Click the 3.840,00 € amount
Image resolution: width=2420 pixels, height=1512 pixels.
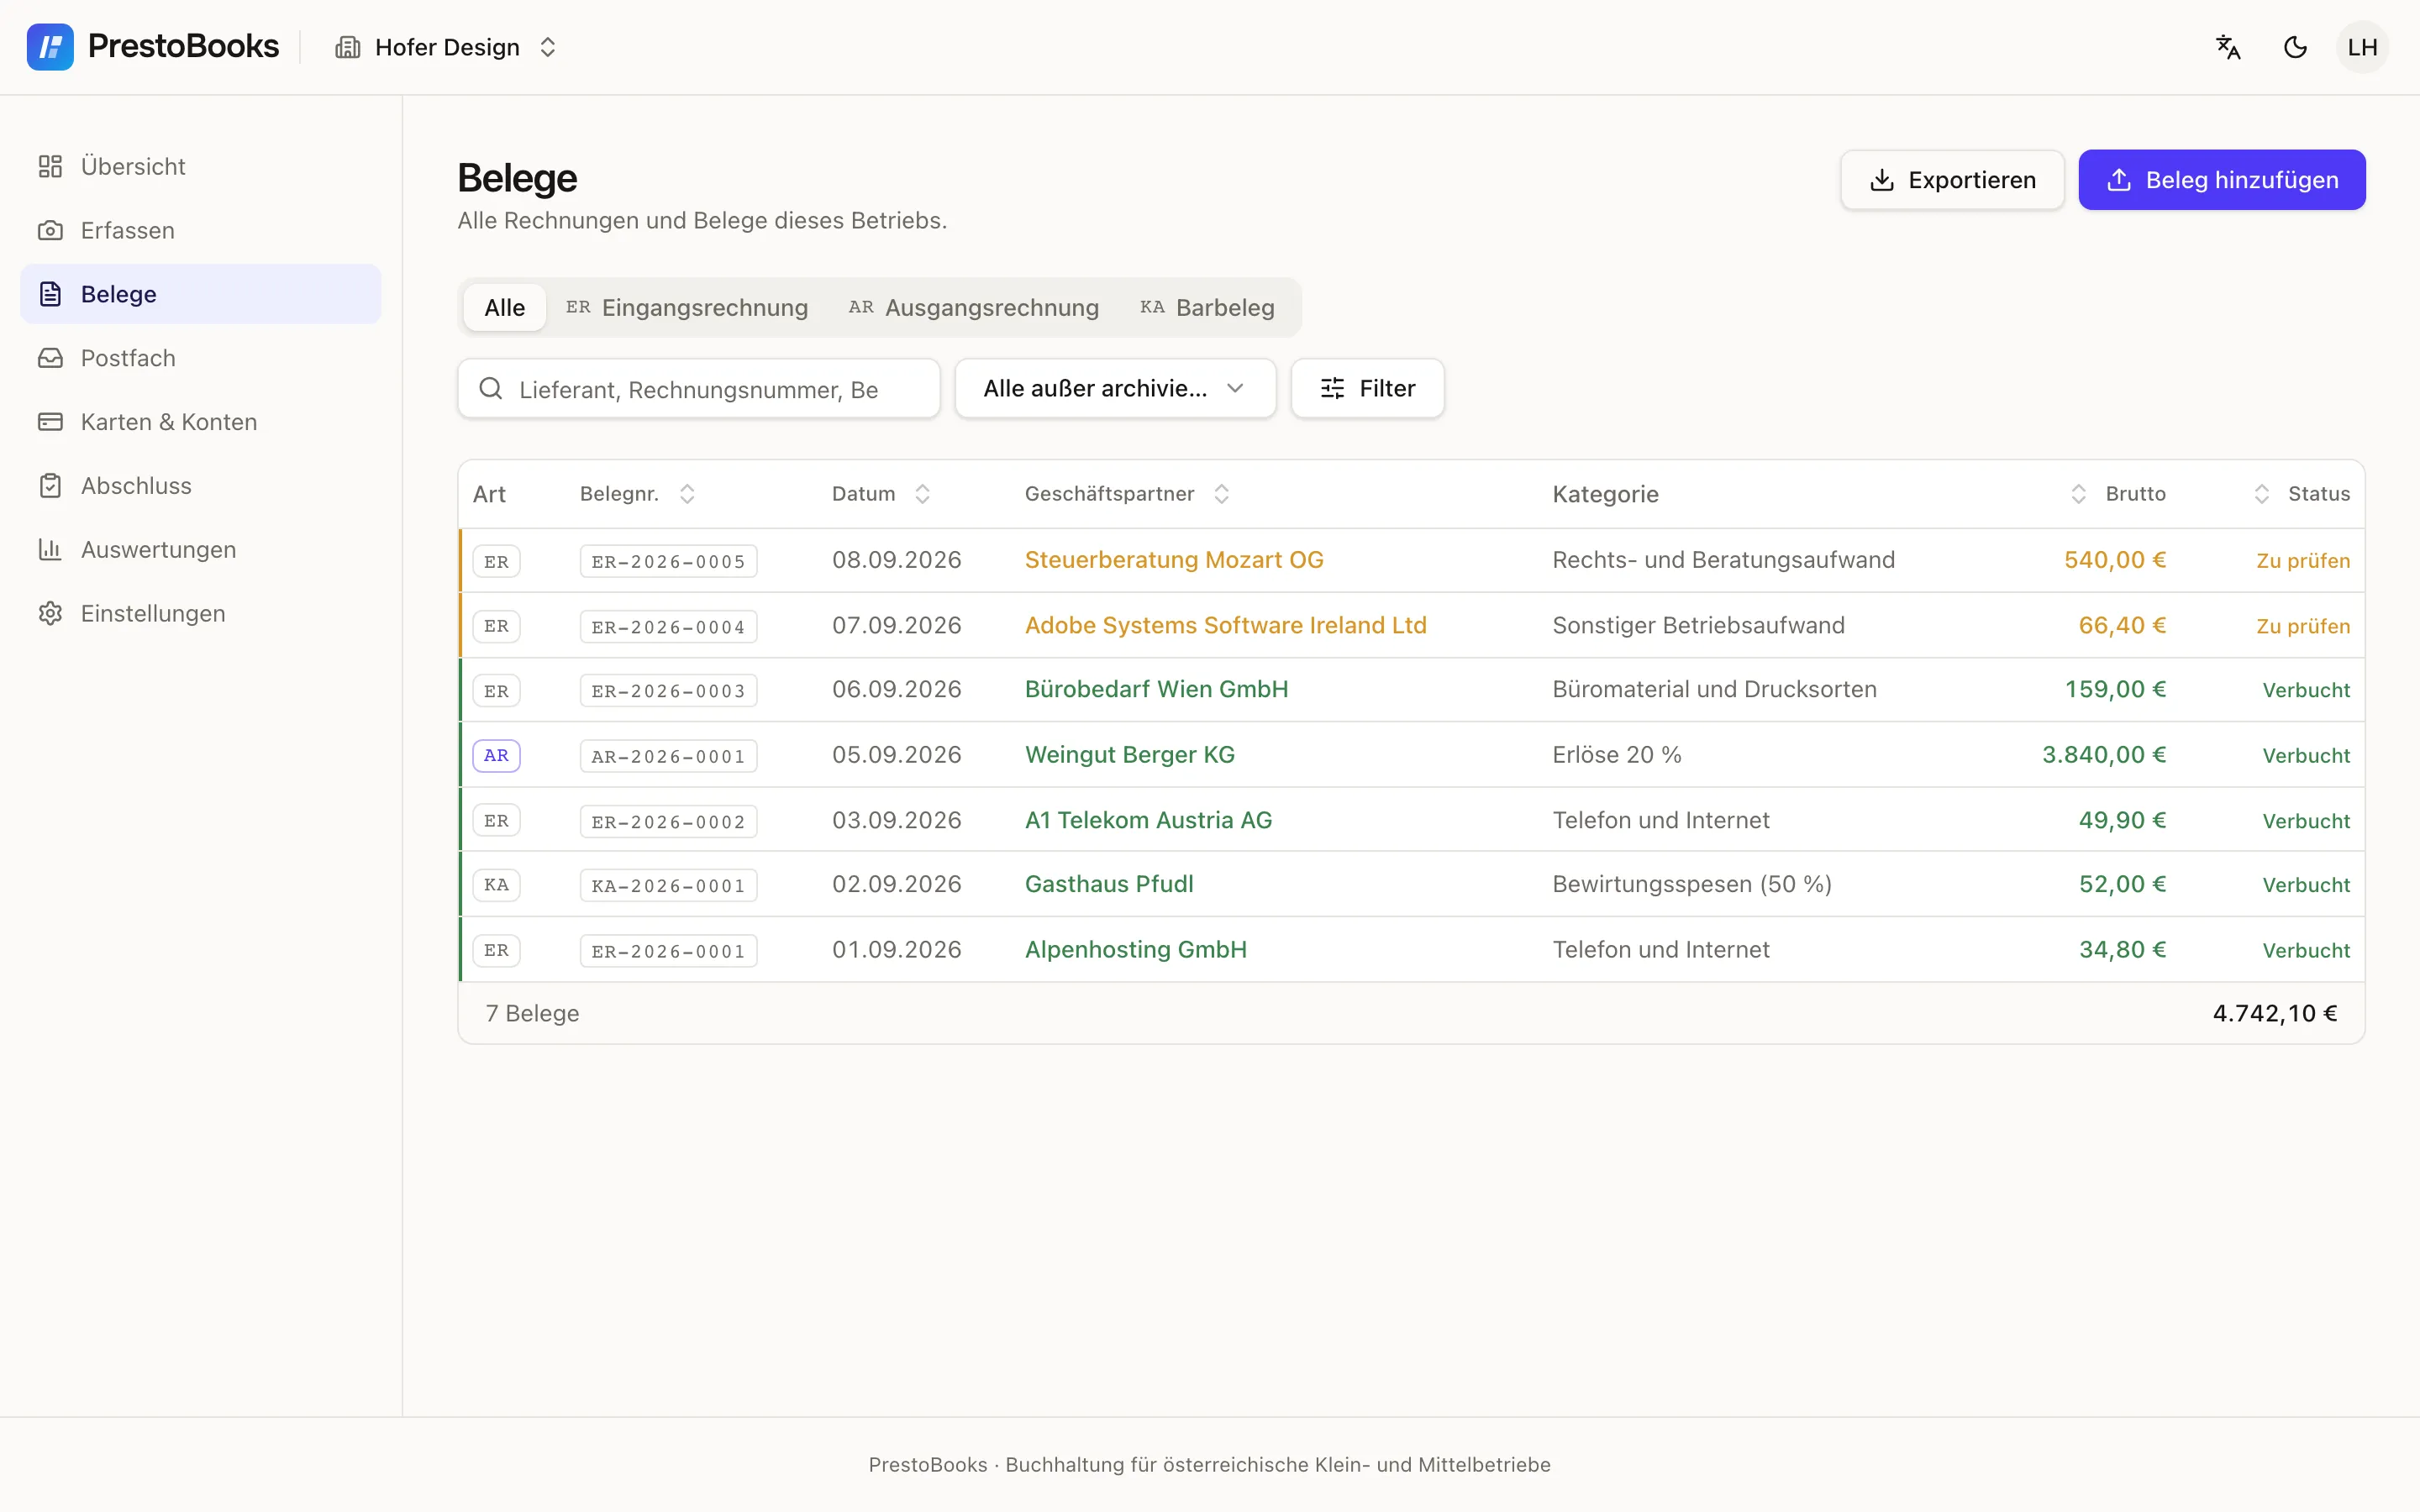(x=2104, y=755)
